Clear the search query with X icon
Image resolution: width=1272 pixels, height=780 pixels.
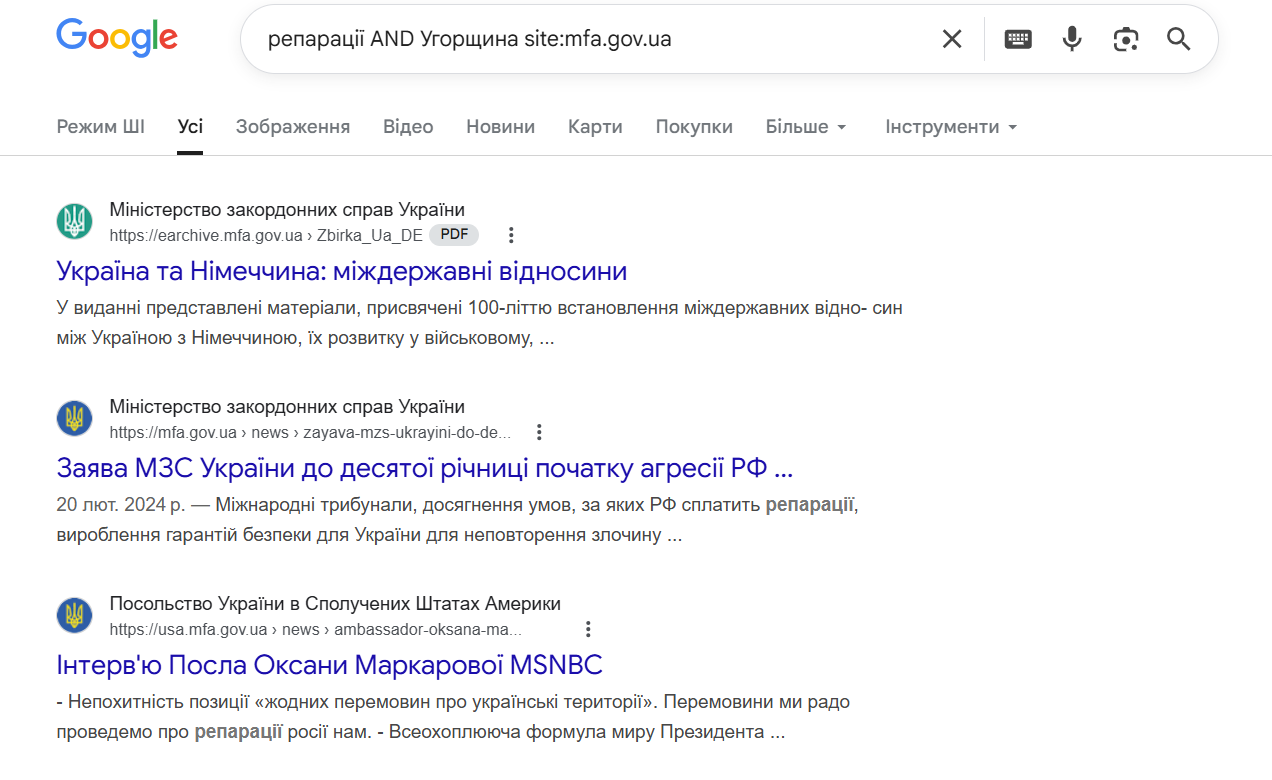coord(951,39)
